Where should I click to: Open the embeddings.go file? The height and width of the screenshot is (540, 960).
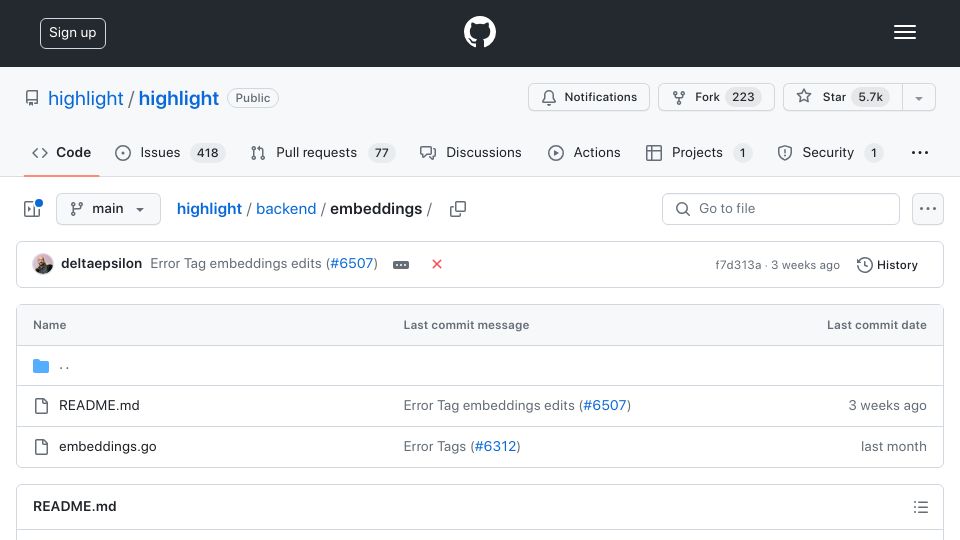pyautogui.click(x=108, y=446)
